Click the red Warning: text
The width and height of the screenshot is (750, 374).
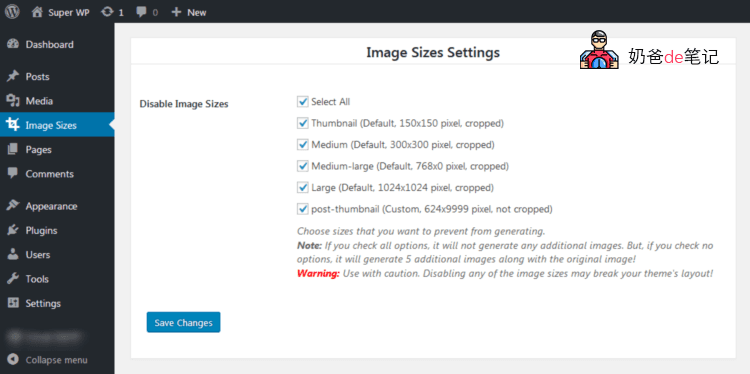318,274
